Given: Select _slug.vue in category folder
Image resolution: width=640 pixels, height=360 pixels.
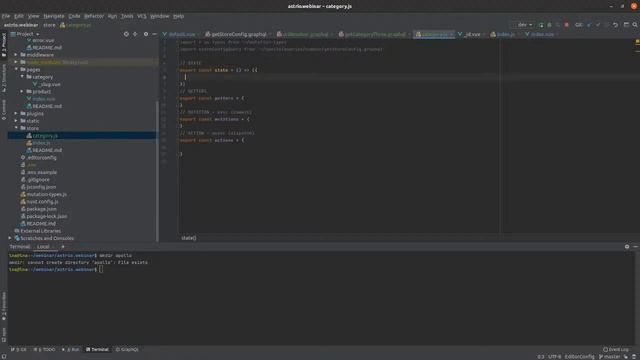Looking at the screenshot, I should (46, 84).
